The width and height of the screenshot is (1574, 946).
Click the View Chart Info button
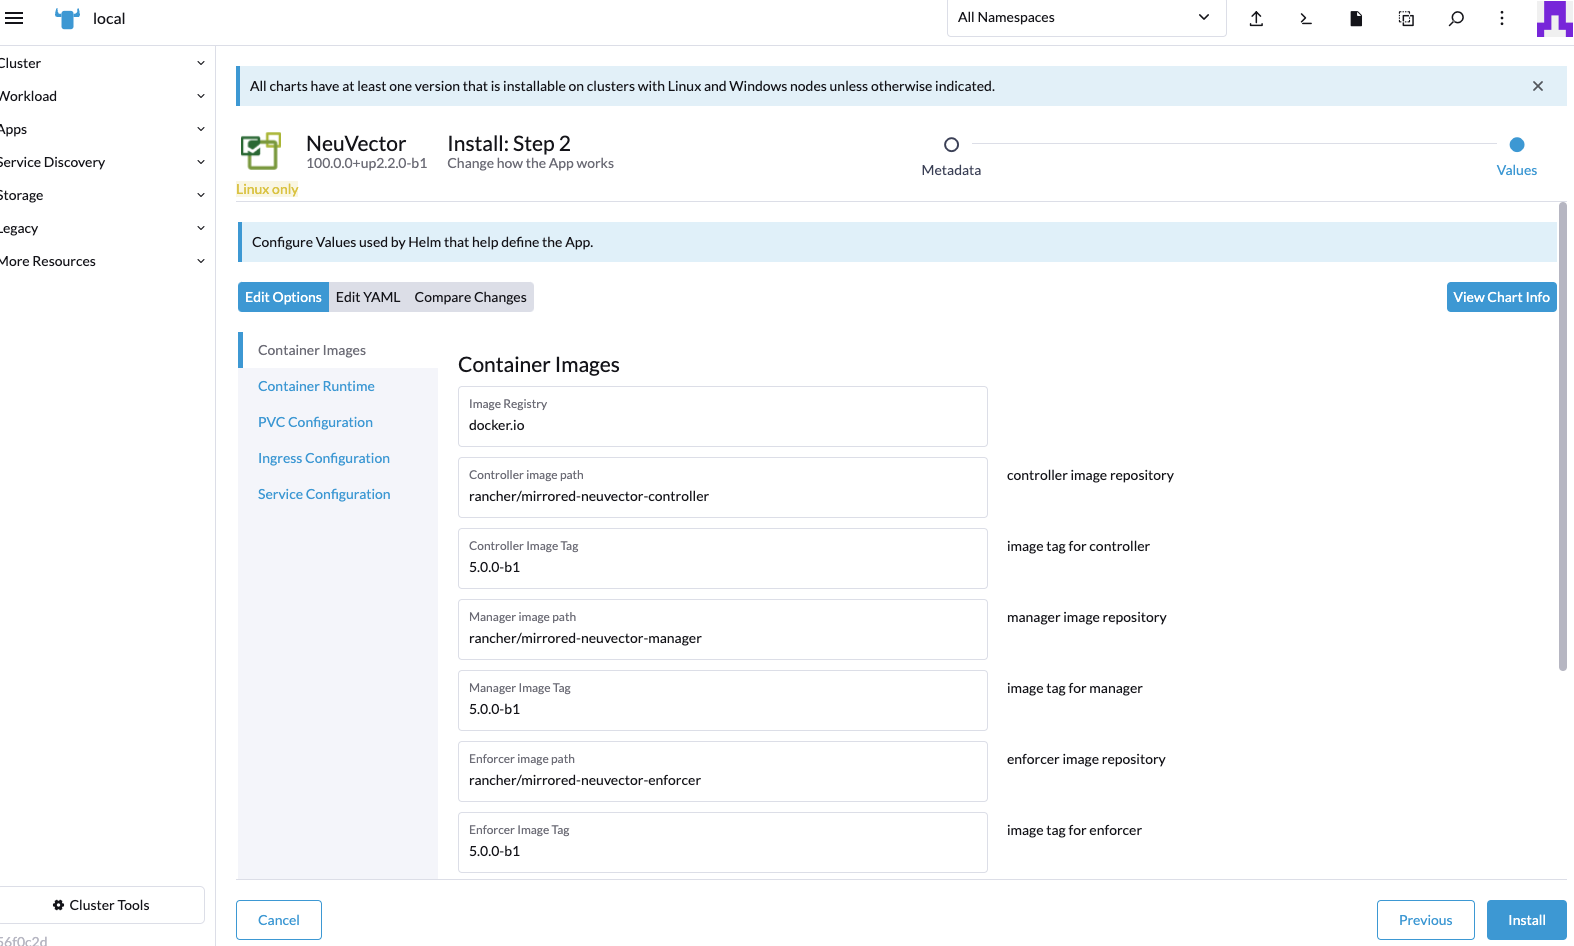1501,297
